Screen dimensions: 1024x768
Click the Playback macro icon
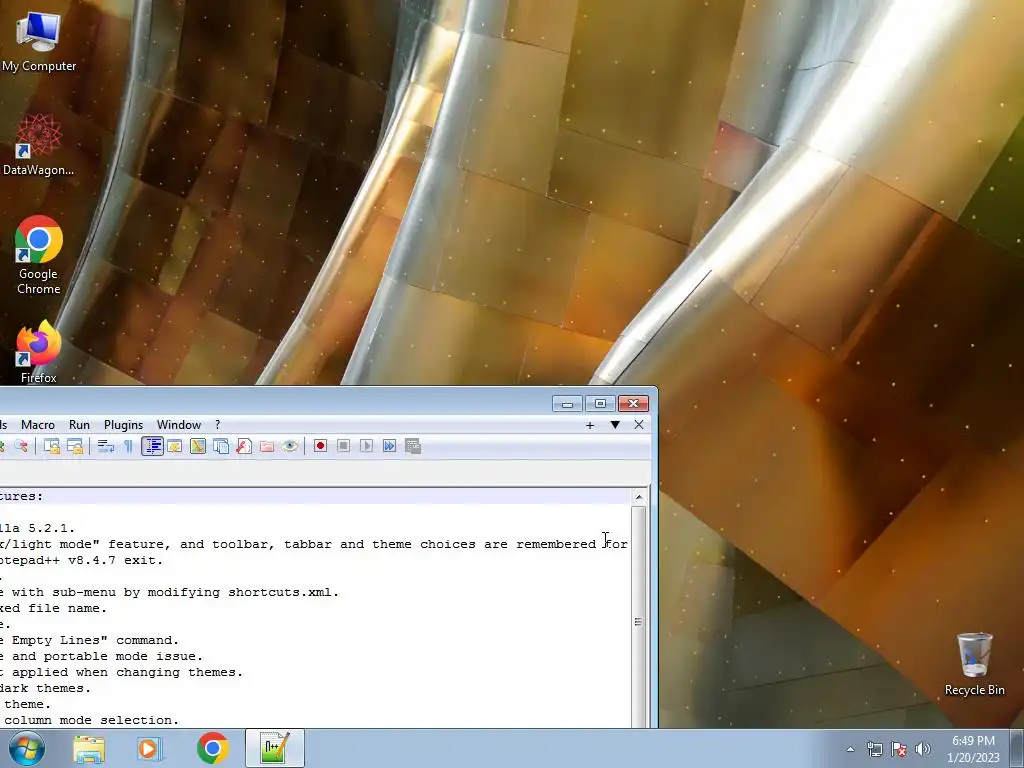click(x=366, y=446)
